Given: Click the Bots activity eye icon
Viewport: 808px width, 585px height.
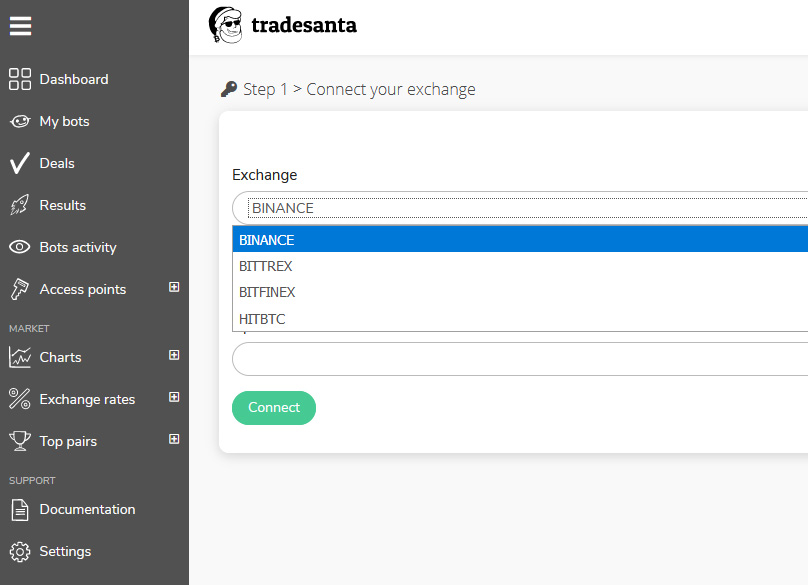Looking at the screenshot, I should pos(20,247).
